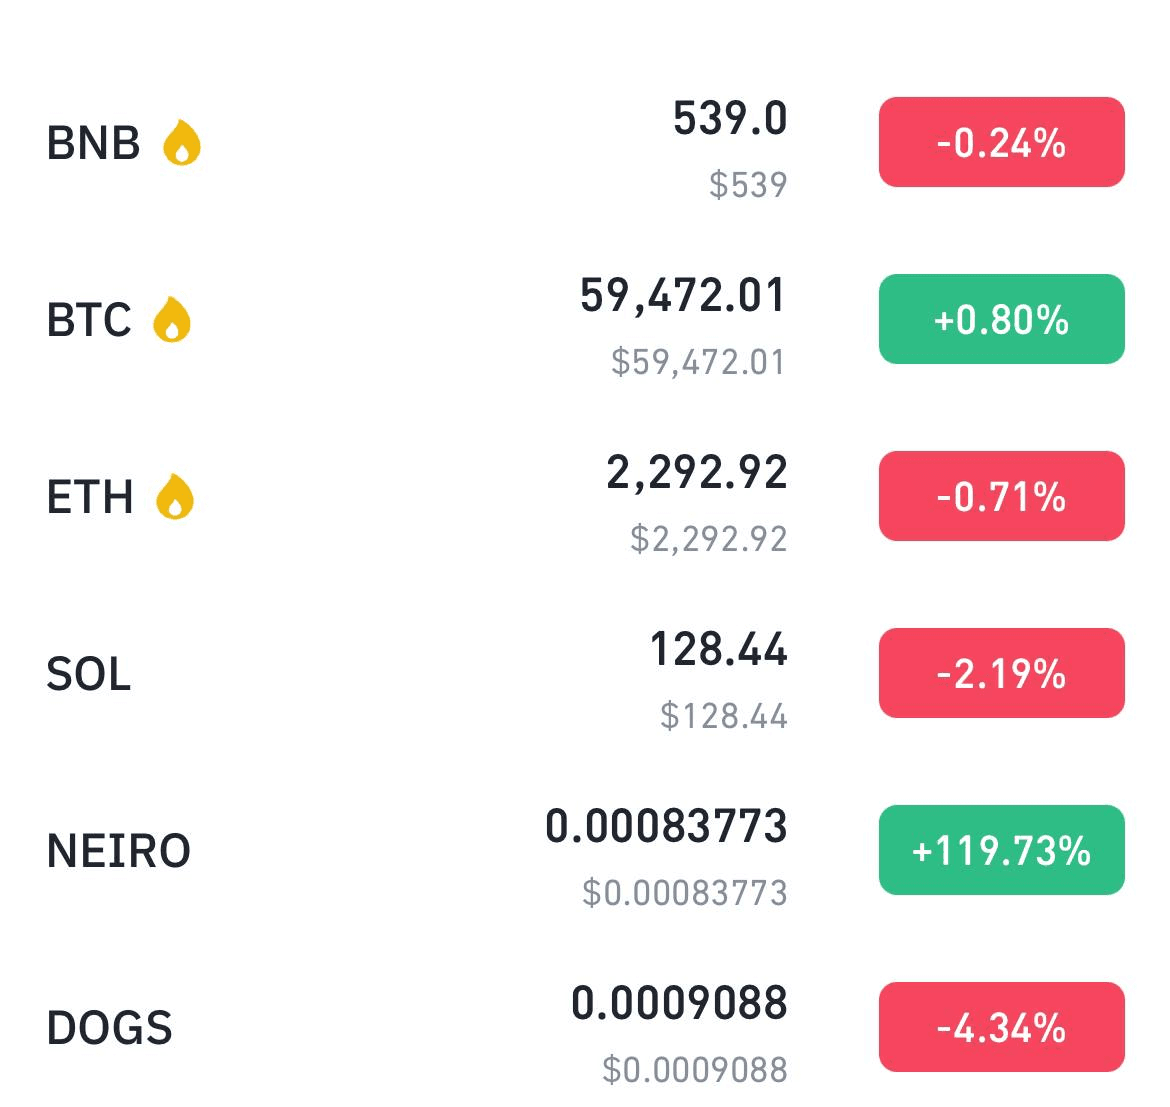Tap the flame icon beside BNB

click(181, 142)
